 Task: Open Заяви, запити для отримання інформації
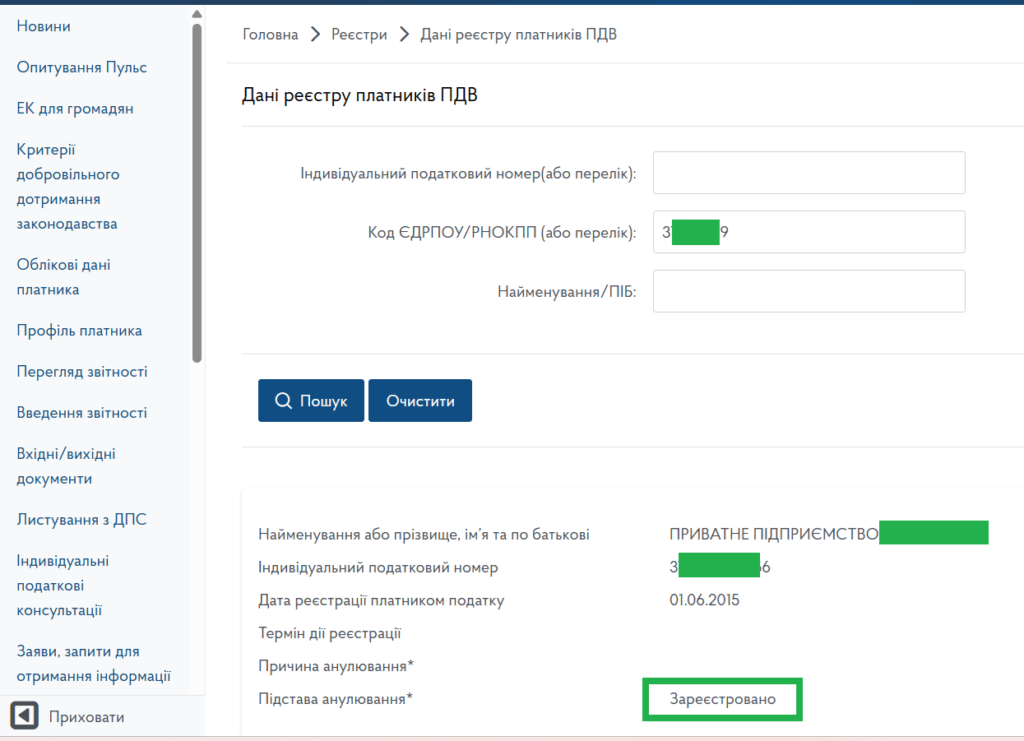(x=93, y=663)
